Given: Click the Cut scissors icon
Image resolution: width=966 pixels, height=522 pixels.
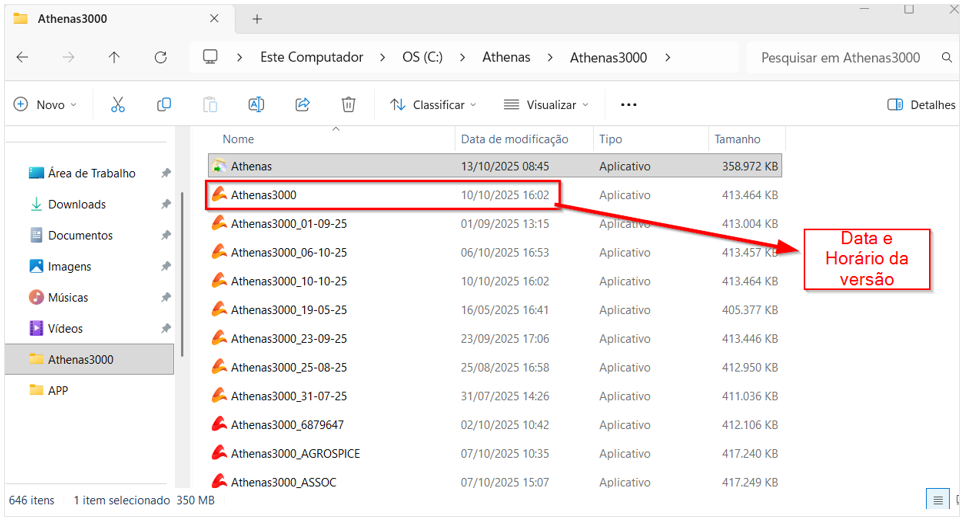Looking at the screenshot, I should click(x=117, y=104).
